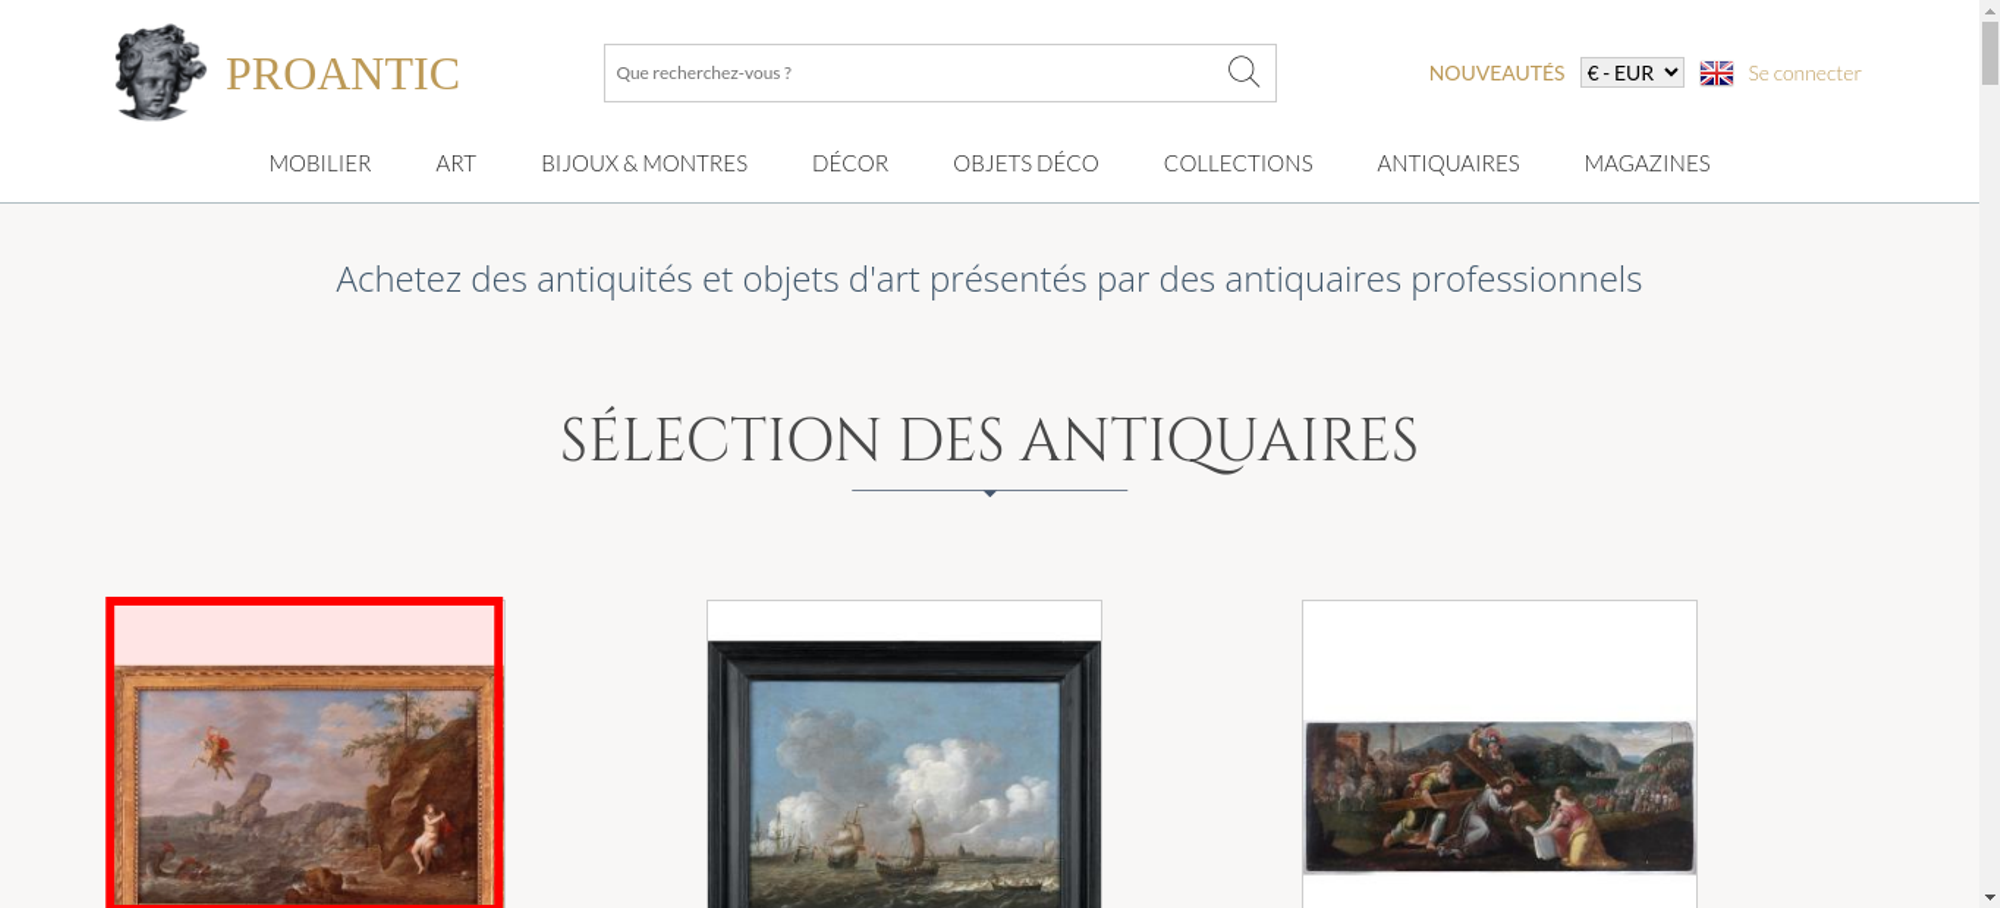
Task: Click the Proantic cherub head logo
Action: pos(160,72)
